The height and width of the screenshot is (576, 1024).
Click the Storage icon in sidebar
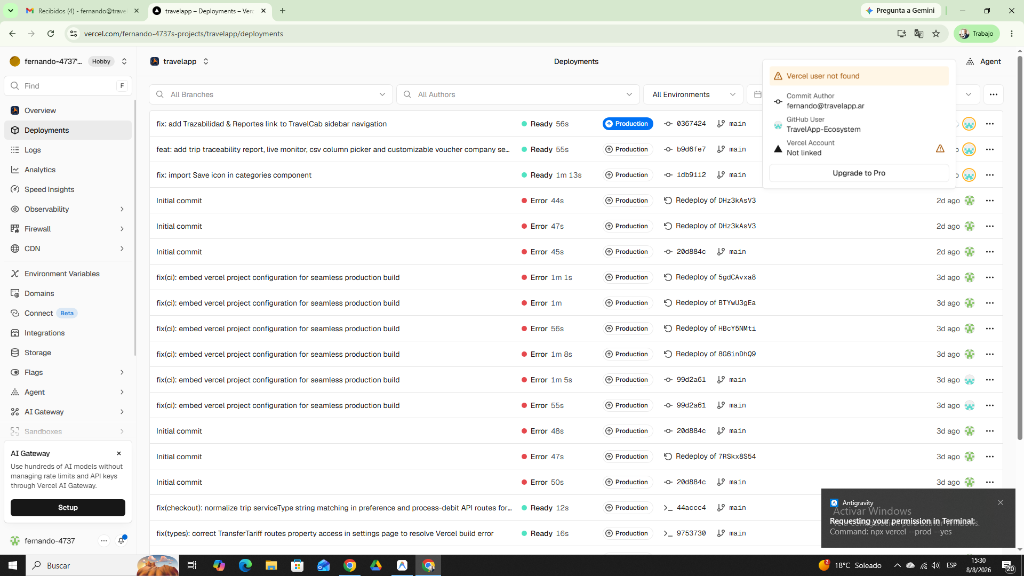(x=15, y=353)
